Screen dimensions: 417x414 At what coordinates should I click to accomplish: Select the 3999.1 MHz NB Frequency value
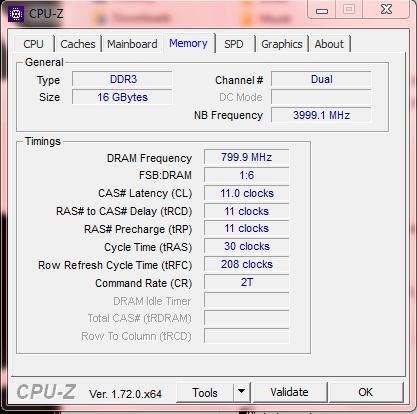pos(321,115)
